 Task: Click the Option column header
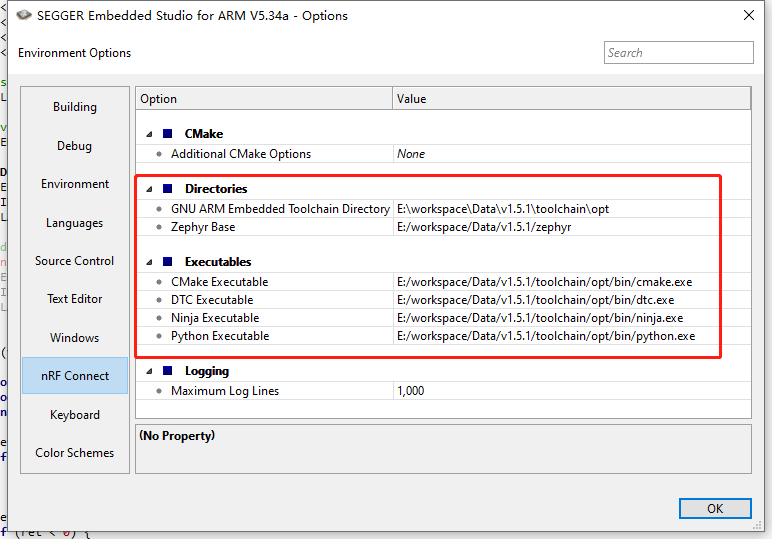(264, 98)
